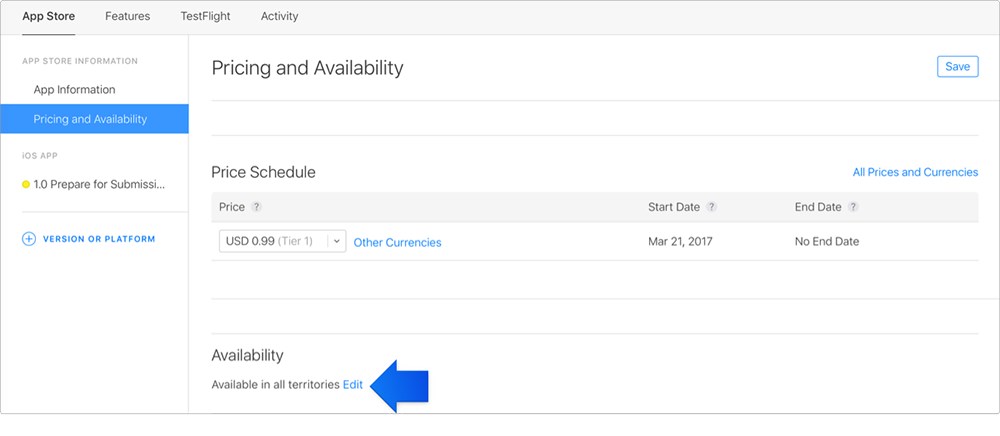This screenshot has height=436, width=1000.
Task: Click the plus icon for Version or Platform
Action: point(29,239)
